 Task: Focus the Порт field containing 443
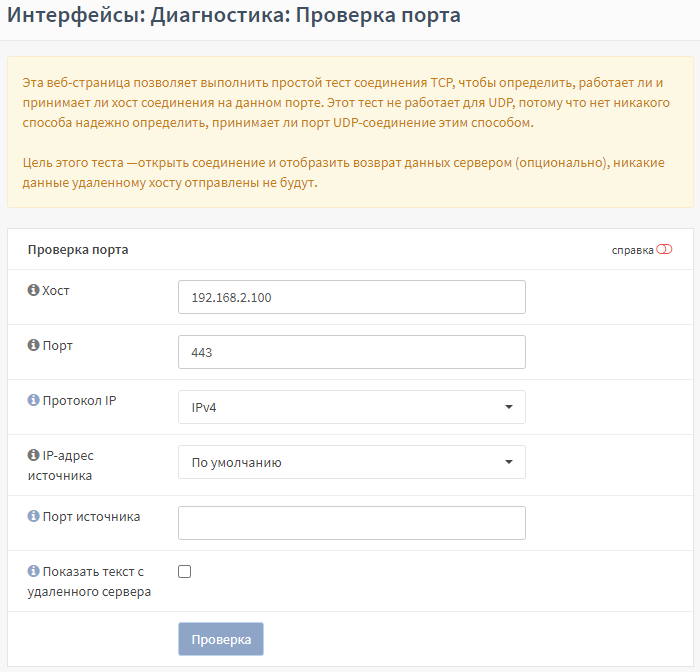tap(351, 352)
